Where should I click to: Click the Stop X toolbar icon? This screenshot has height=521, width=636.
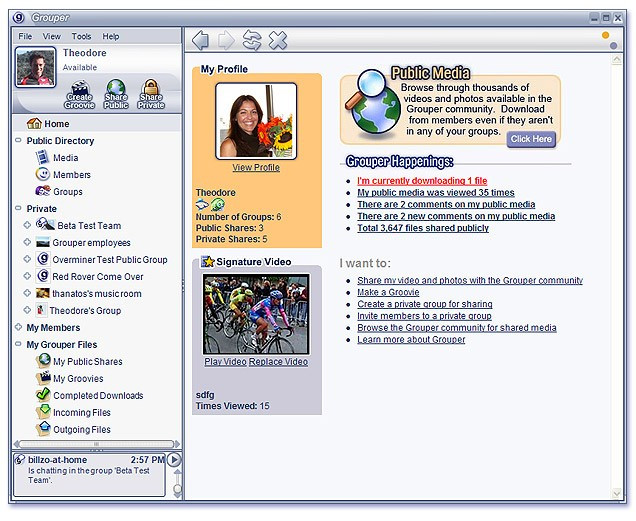coord(278,40)
